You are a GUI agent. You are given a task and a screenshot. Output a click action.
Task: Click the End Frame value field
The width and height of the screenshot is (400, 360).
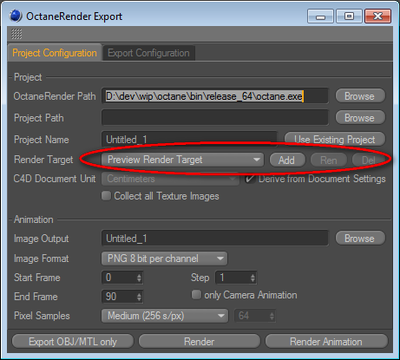pyautogui.click(x=119, y=296)
